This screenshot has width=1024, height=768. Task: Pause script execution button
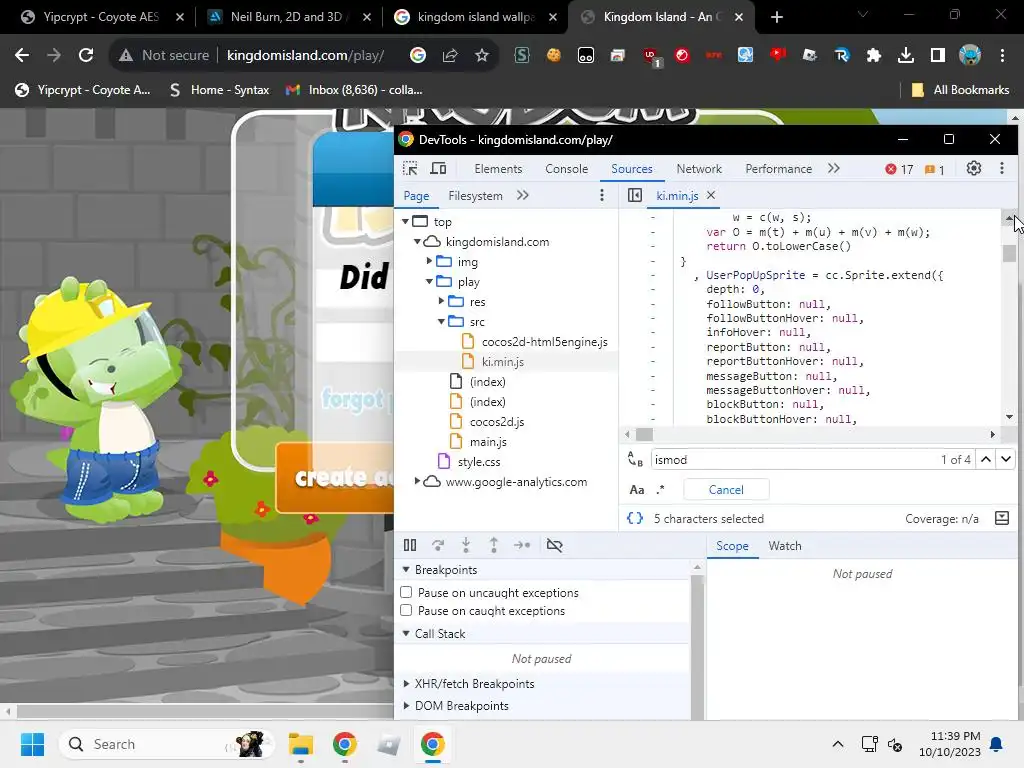click(x=410, y=545)
